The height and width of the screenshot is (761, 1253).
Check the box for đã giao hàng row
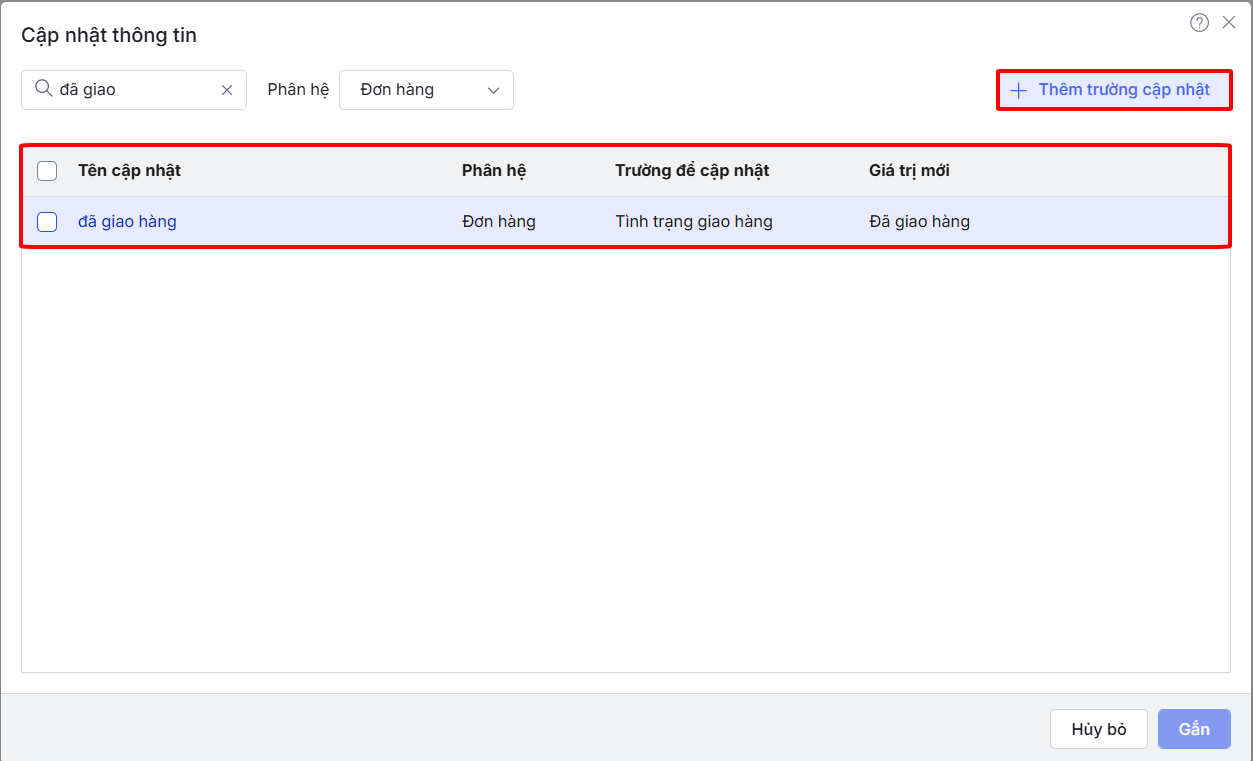47,222
